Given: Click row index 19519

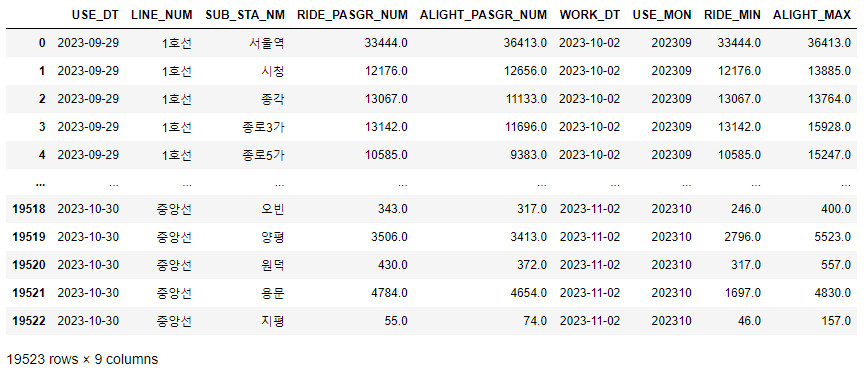Looking at the screenshot, I should point(29,237).
